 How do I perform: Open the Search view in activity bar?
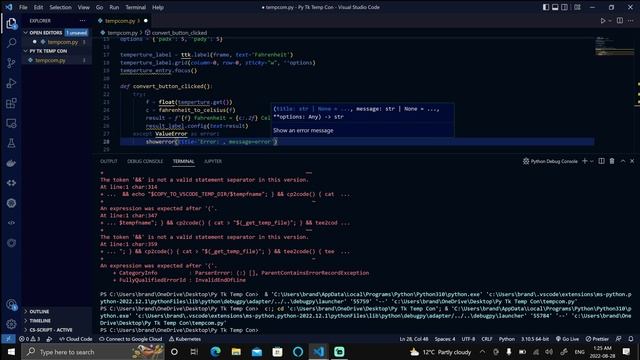[11, 42]
